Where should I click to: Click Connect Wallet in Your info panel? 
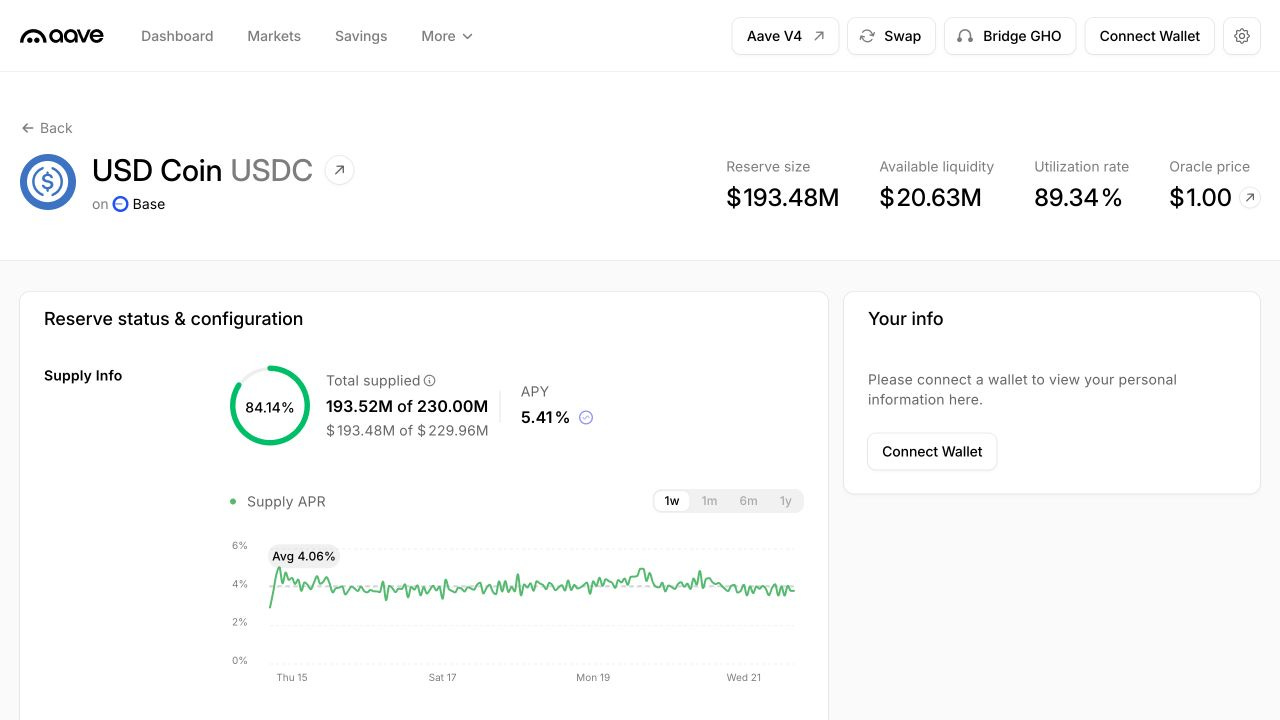point(932,451)
